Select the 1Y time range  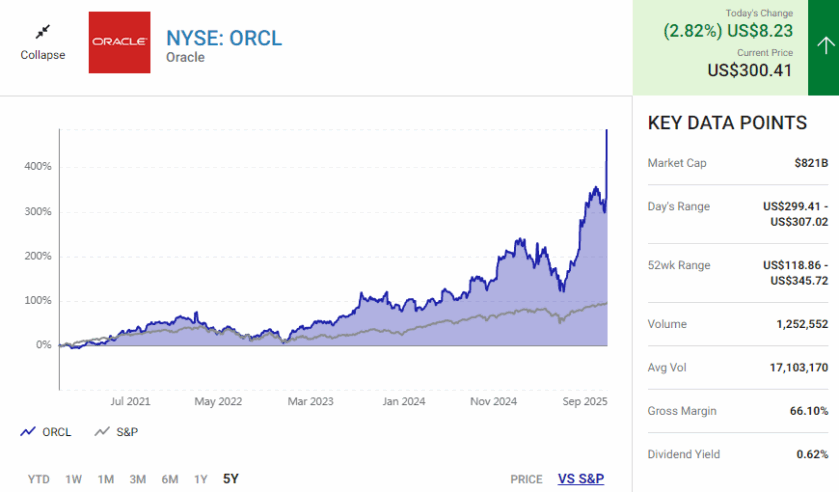pyautogui.click(x=201, y=479)
